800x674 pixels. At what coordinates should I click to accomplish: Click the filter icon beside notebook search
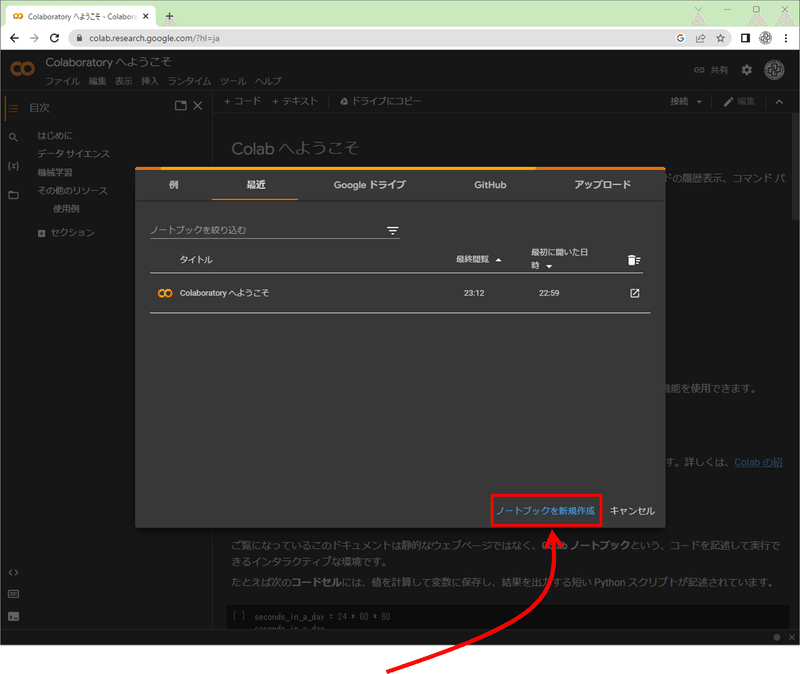click(392, 231)
